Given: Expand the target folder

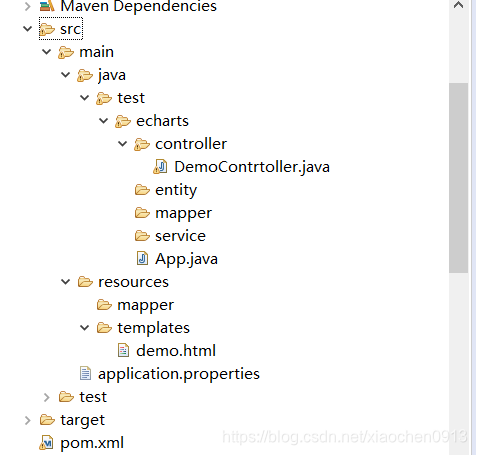Looking at the screenshot, I should (x=28, y=420).
